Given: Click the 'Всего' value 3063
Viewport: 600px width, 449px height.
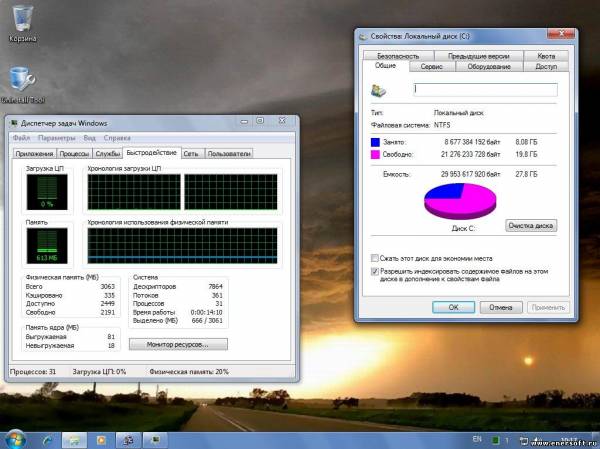Looking at the screenshot, I should [108, 287].
